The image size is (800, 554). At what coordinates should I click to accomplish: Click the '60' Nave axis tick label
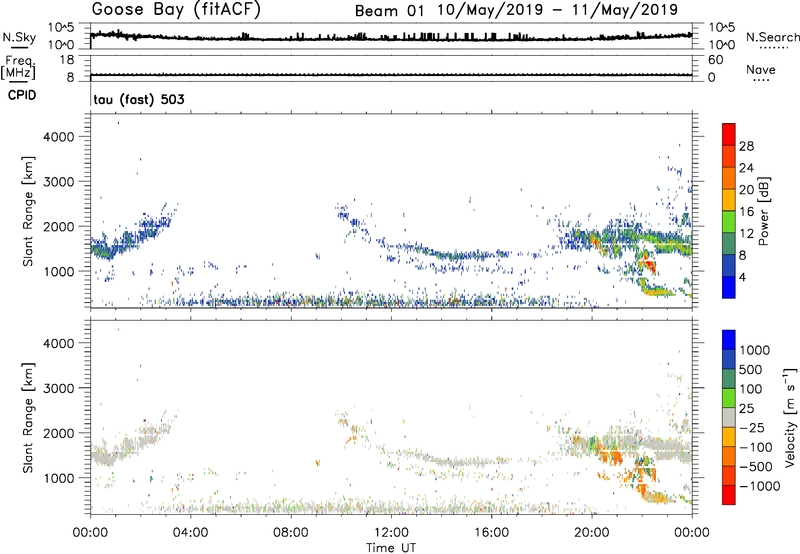coord(716,60)
